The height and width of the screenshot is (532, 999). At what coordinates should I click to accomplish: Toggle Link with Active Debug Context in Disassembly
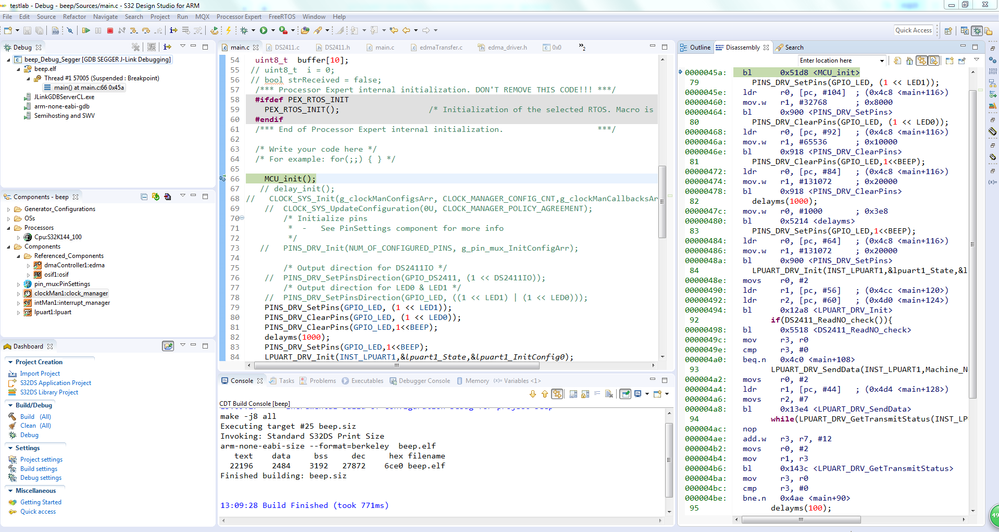click(921, 61)
